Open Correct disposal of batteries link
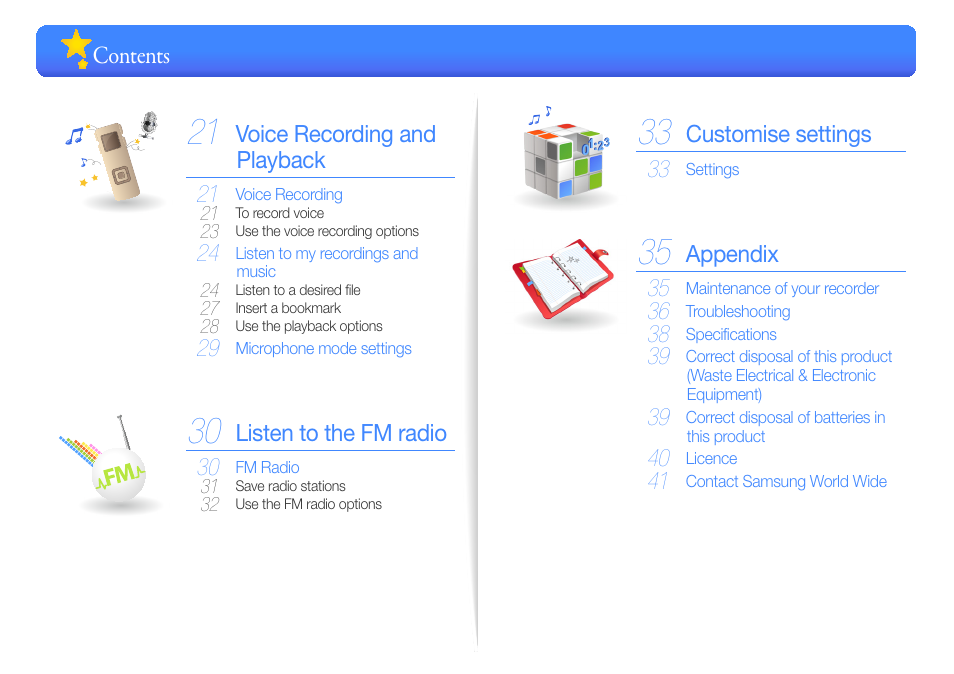 785,427
